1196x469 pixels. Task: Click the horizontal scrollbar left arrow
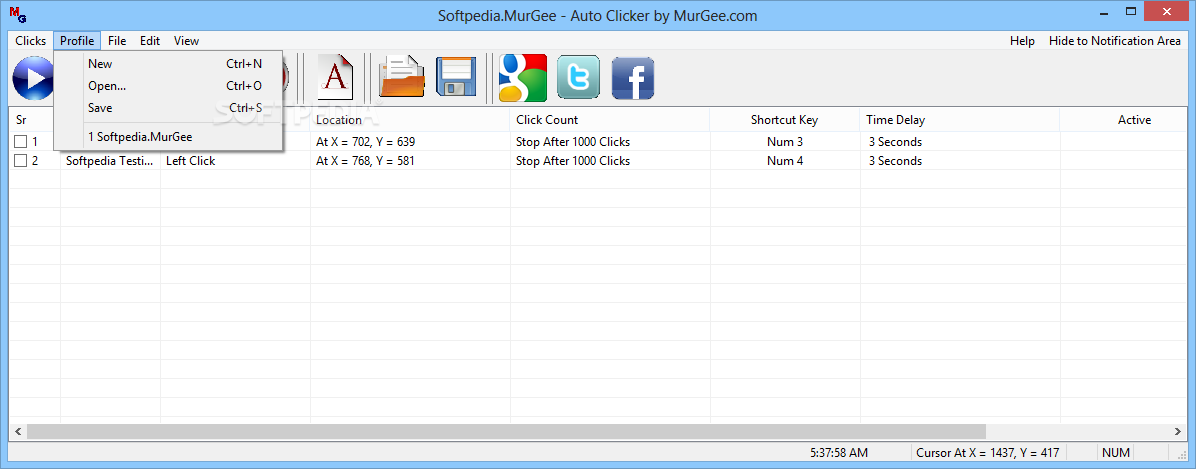pos(18,432)
